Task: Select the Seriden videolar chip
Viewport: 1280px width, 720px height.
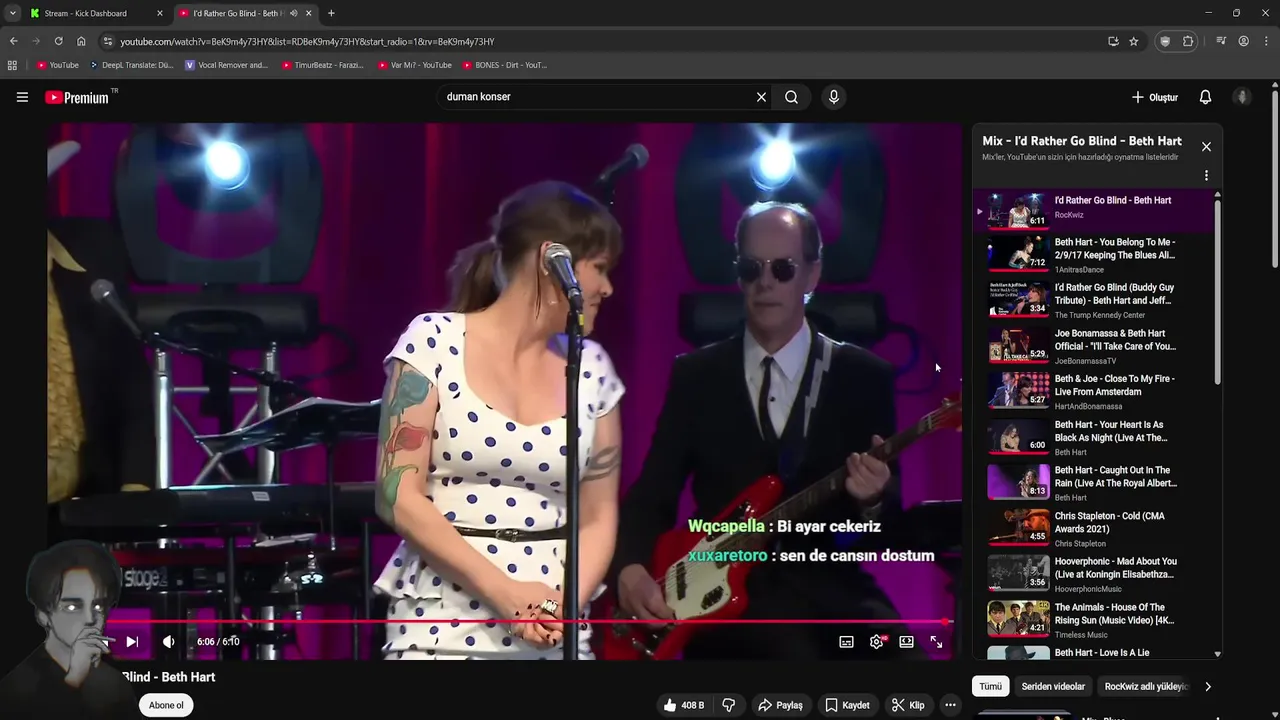Action: [1053, 686]
